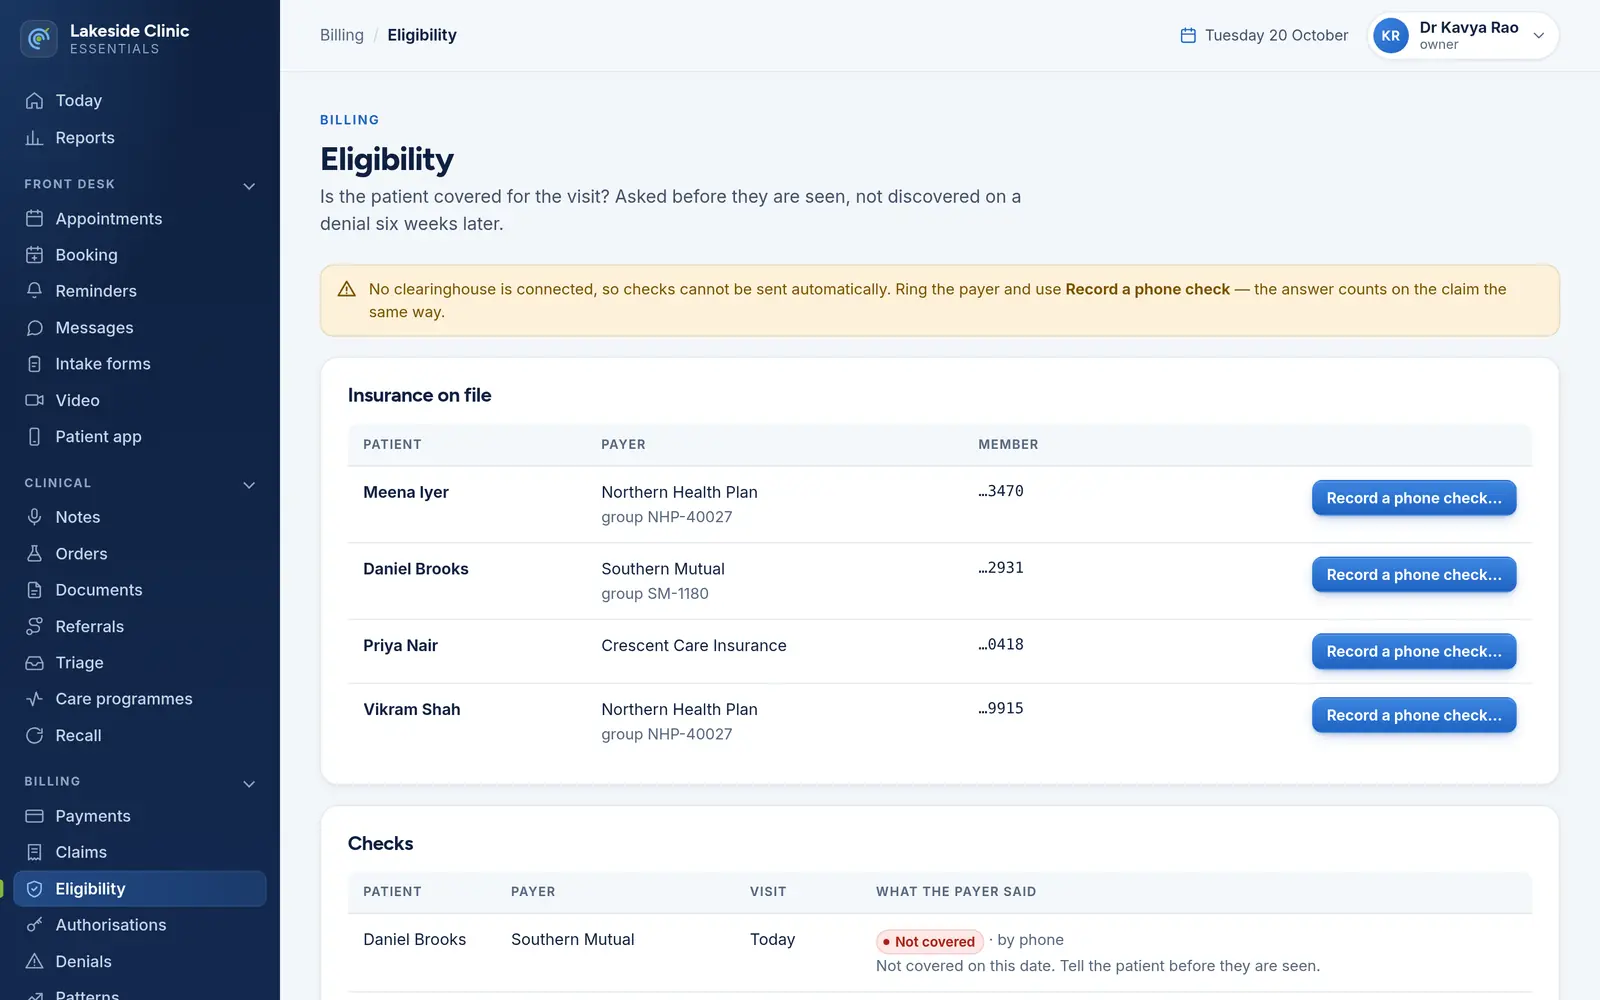1600x1000 pixels.
Task: Record a phone check for Daniel Brooks
Action: tap(1414, 575)
